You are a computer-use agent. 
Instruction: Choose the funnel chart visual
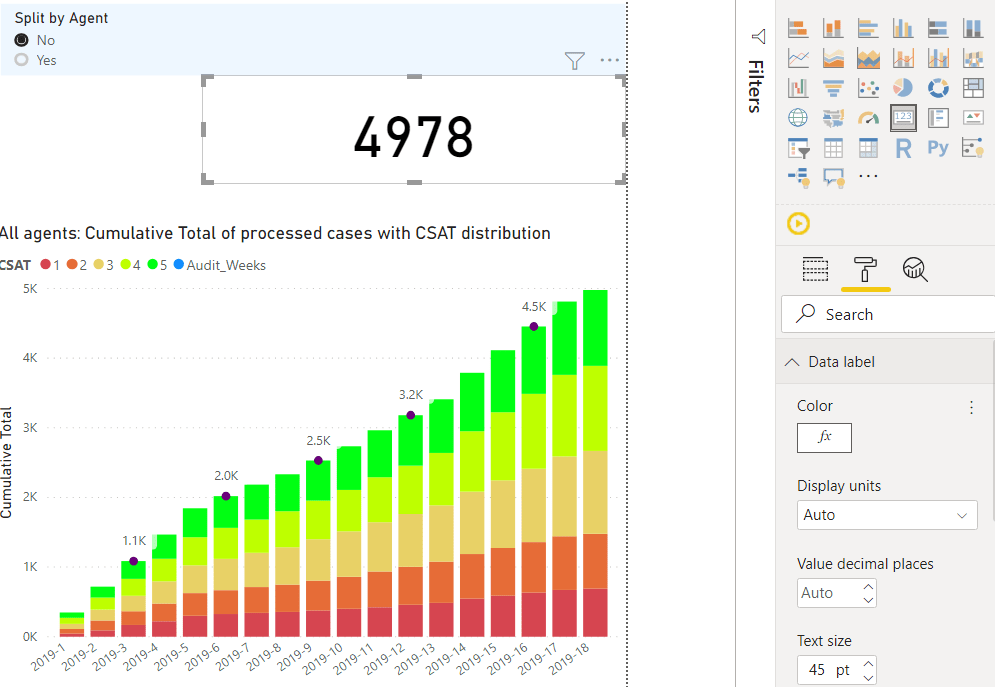[x=833, y=89]
